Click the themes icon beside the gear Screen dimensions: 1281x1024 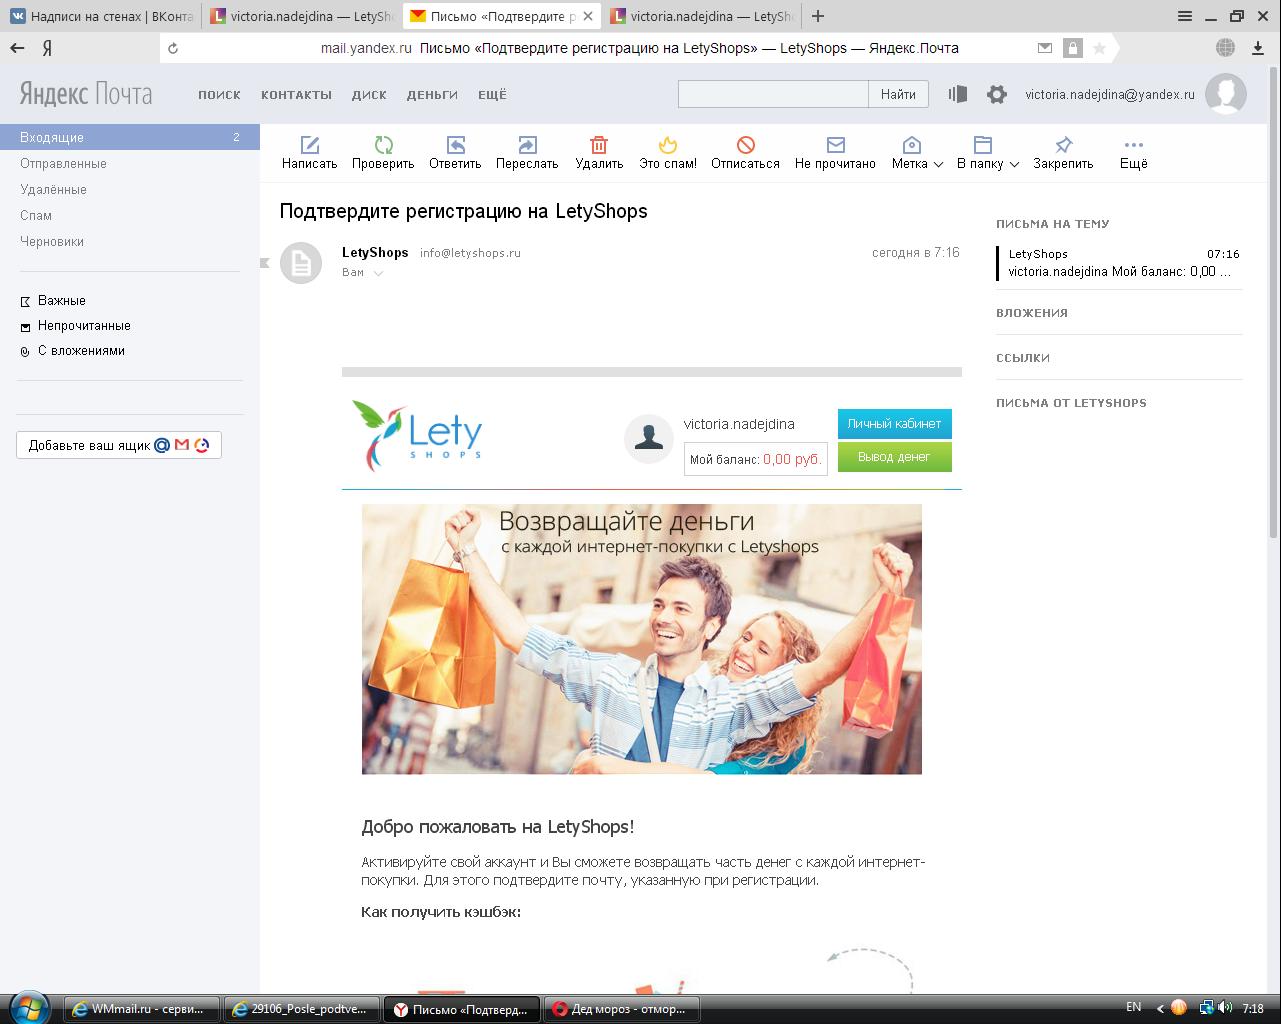pyautogui.click(x=957, y=94)
